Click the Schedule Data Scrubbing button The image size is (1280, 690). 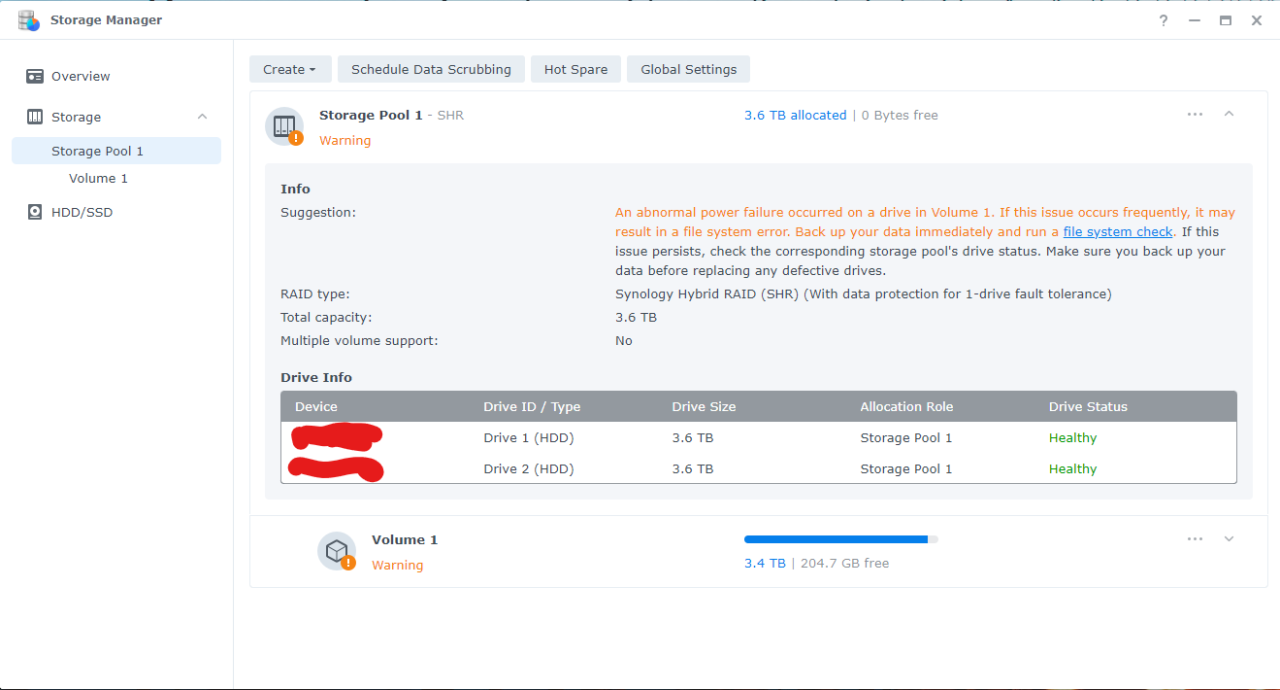click(431, 69)
